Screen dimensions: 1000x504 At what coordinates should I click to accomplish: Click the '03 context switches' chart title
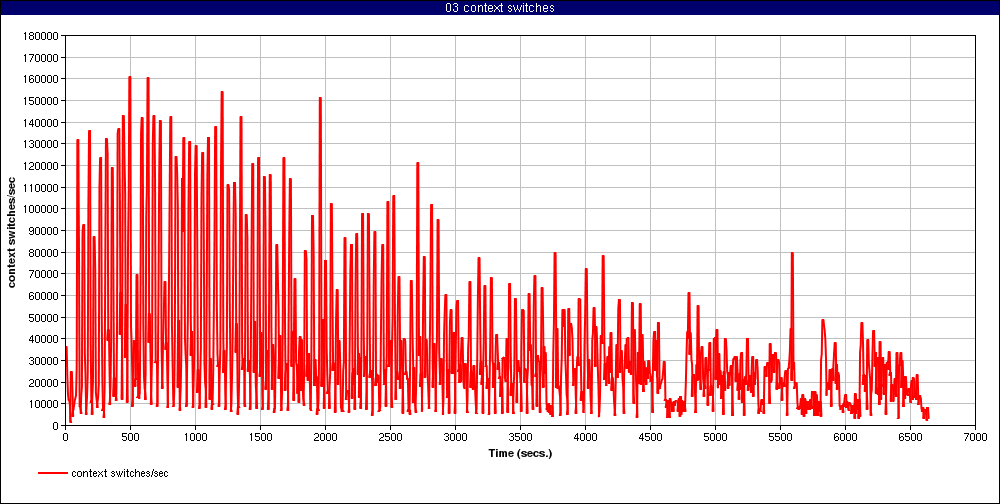500,8
